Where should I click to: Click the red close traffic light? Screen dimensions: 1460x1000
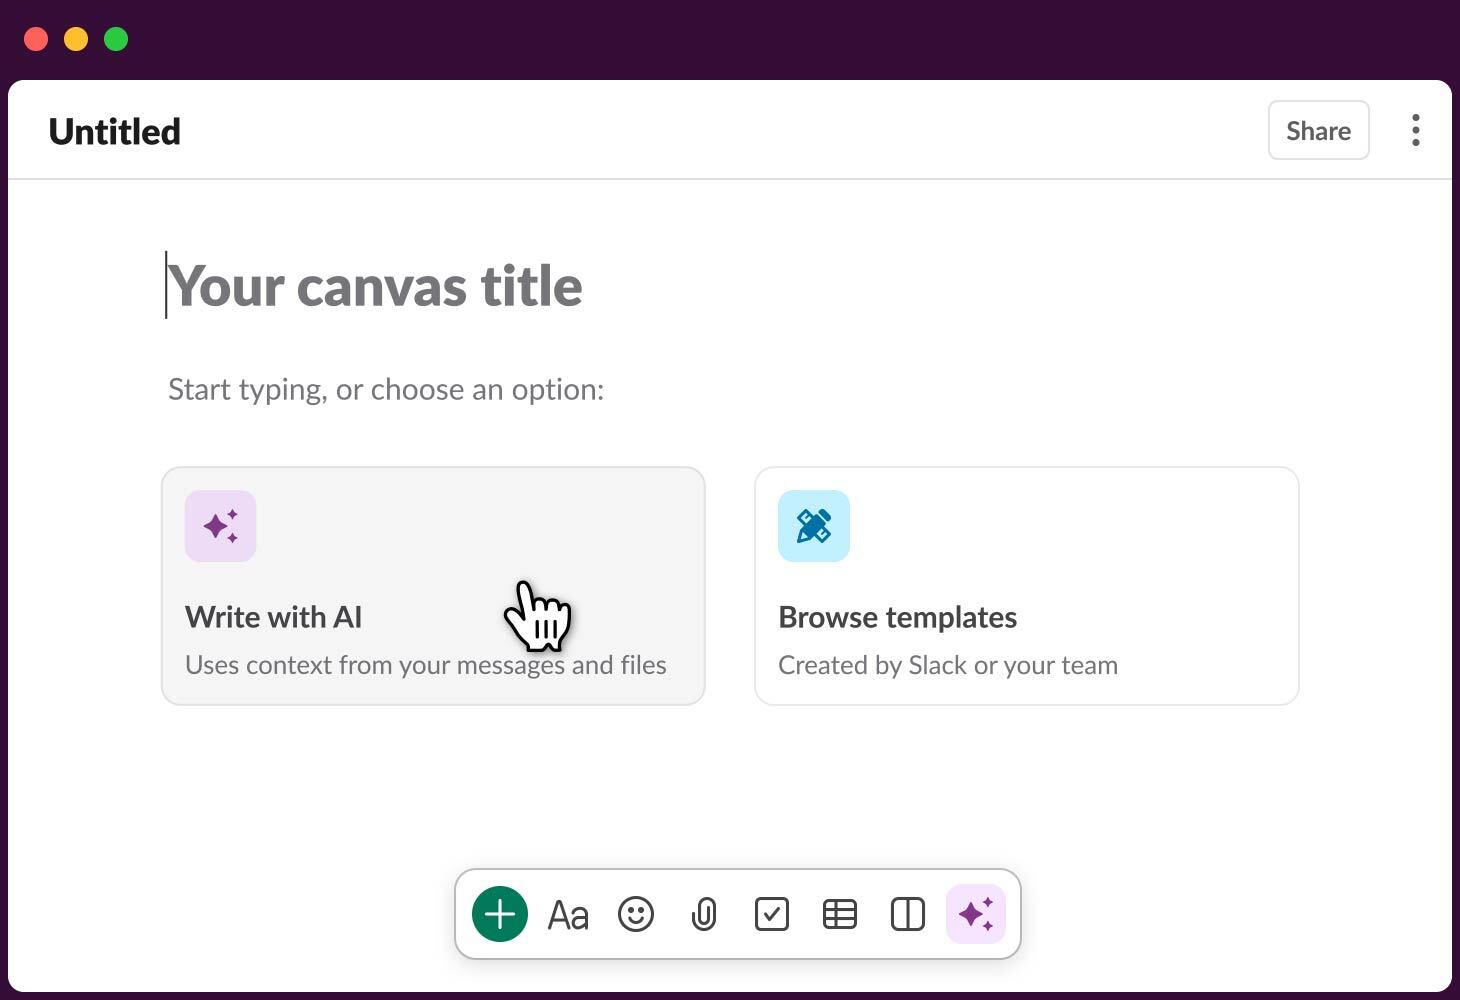click(36, 38)
